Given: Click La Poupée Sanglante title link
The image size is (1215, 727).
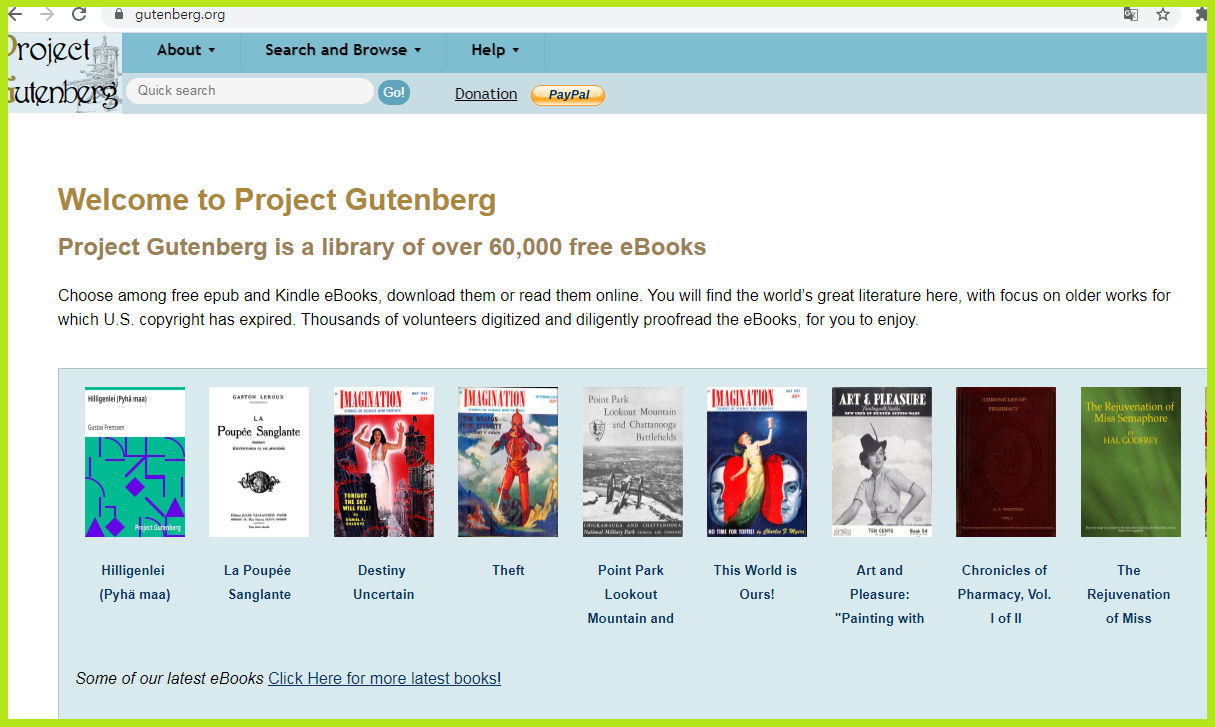Looking at the screenshot, I should tap(258, 582).
